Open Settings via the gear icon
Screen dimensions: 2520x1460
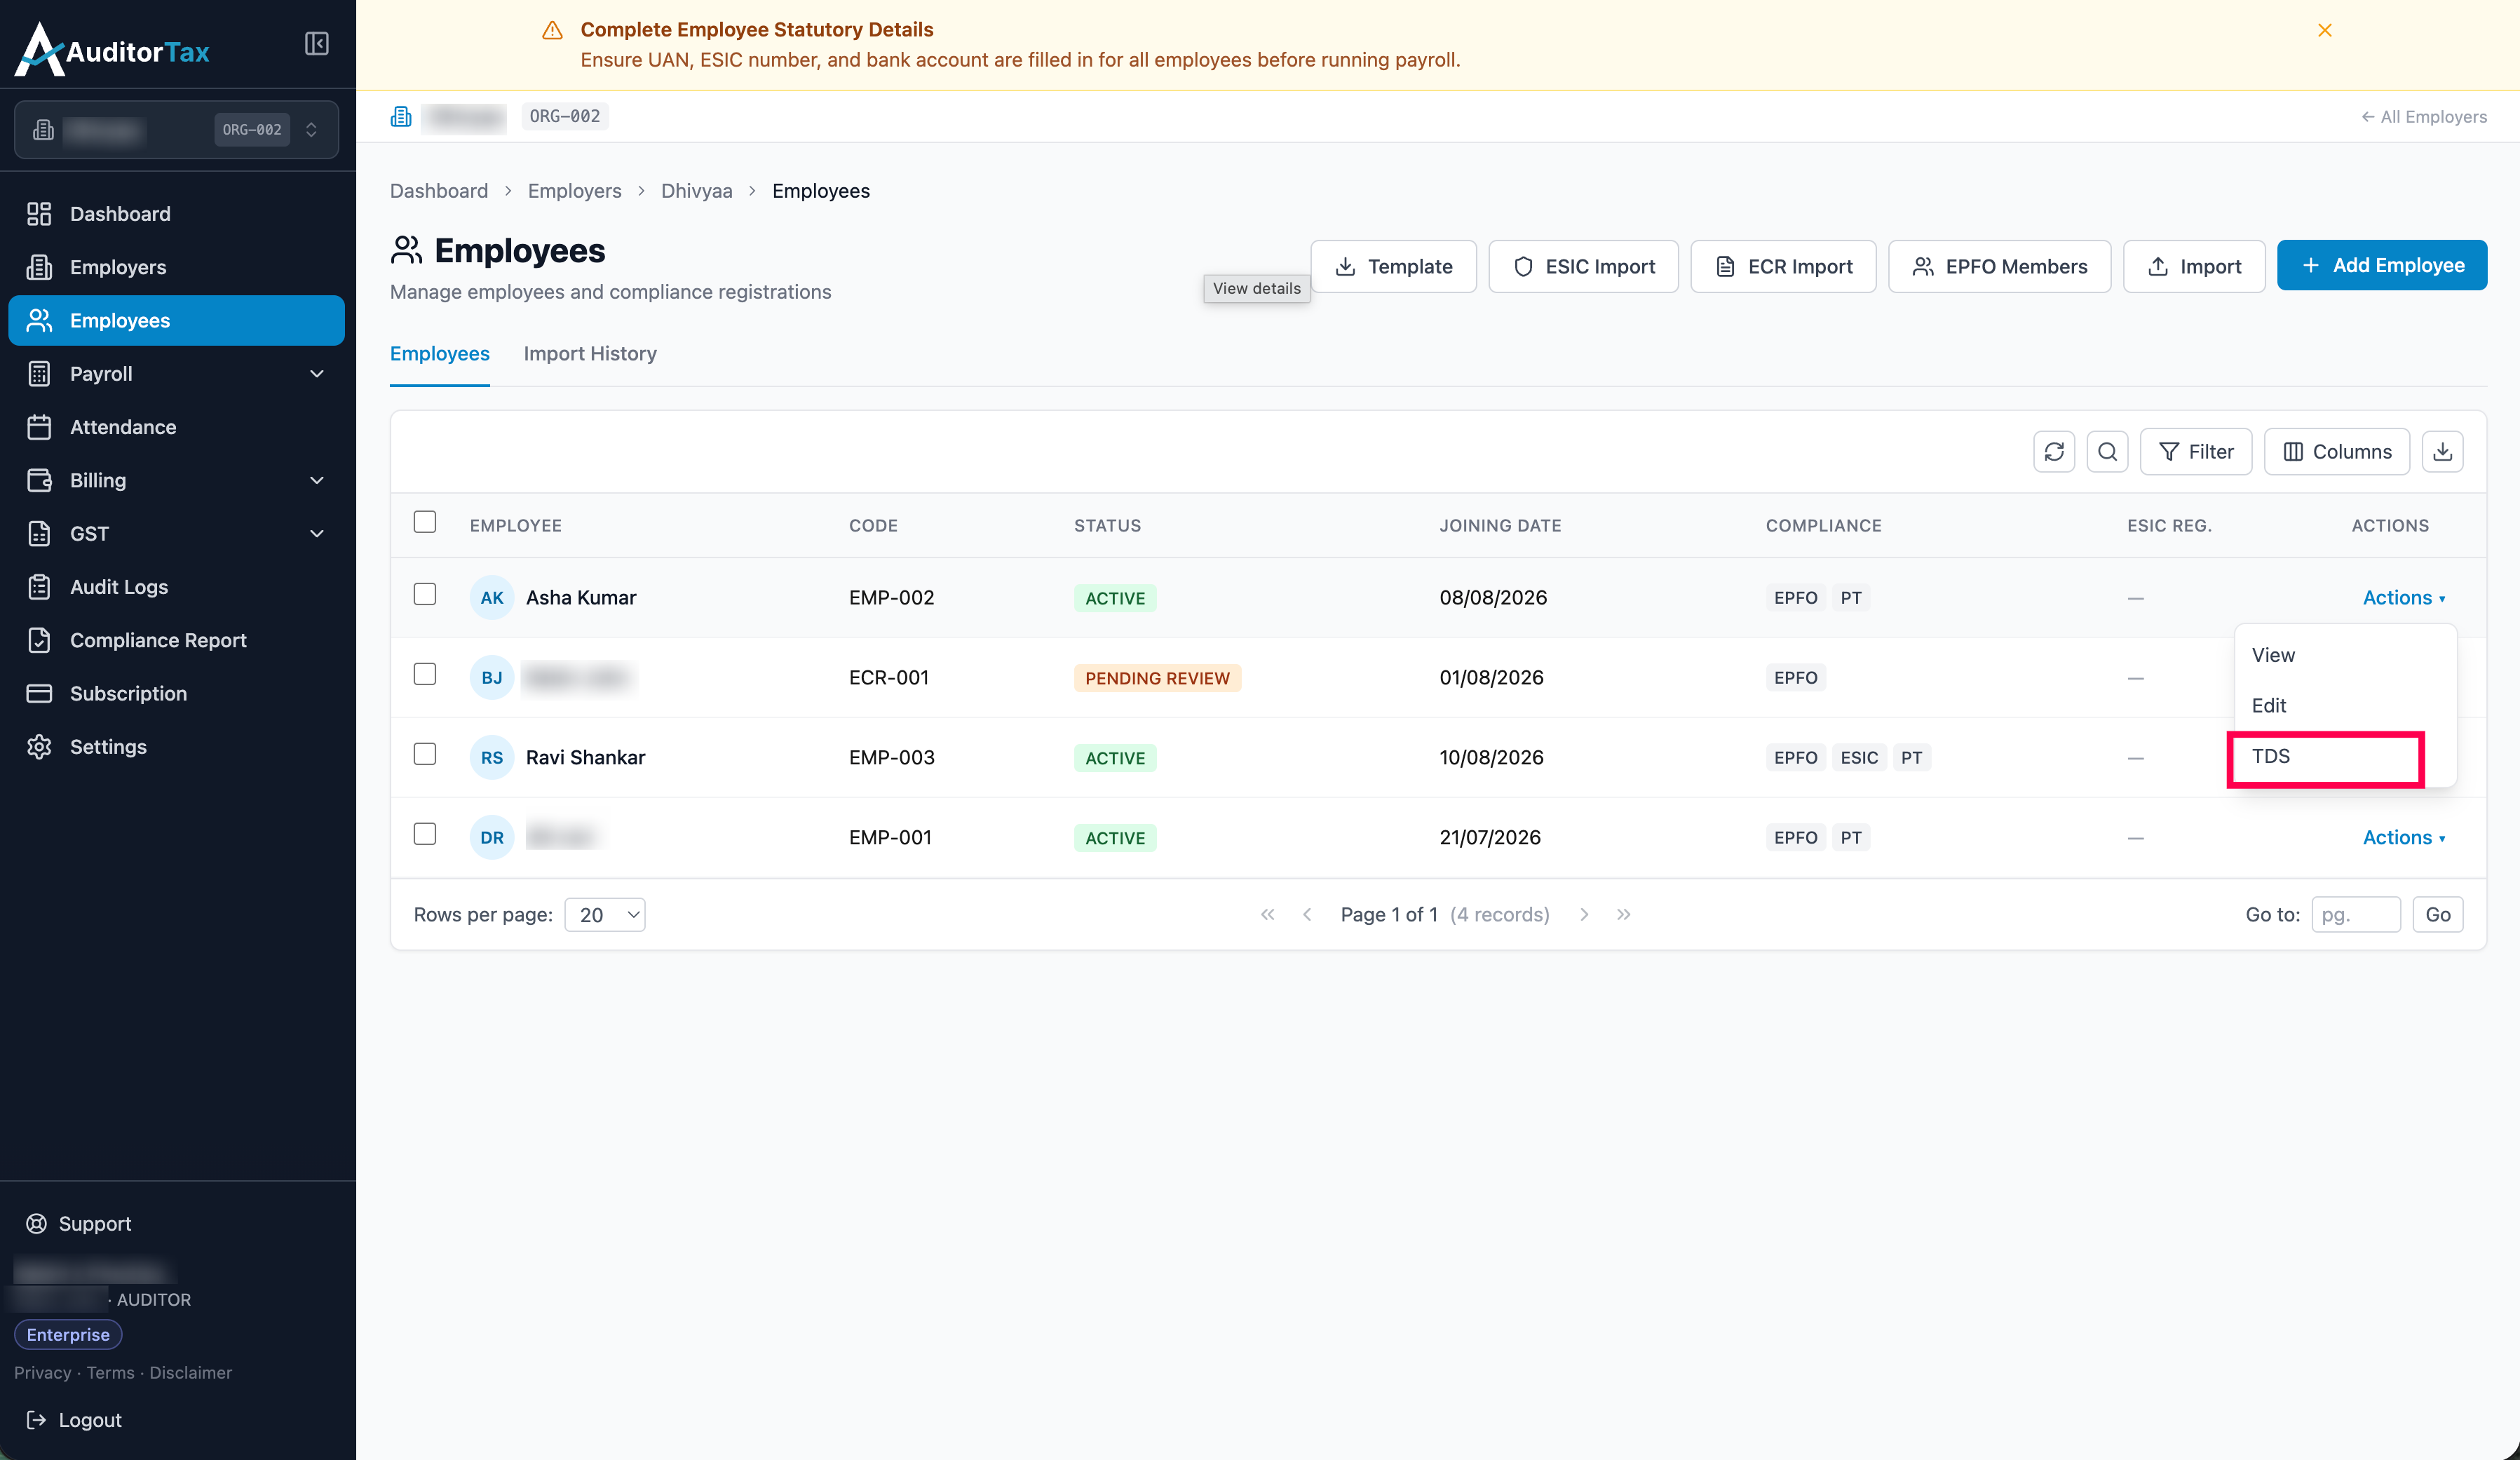point(39,747)
